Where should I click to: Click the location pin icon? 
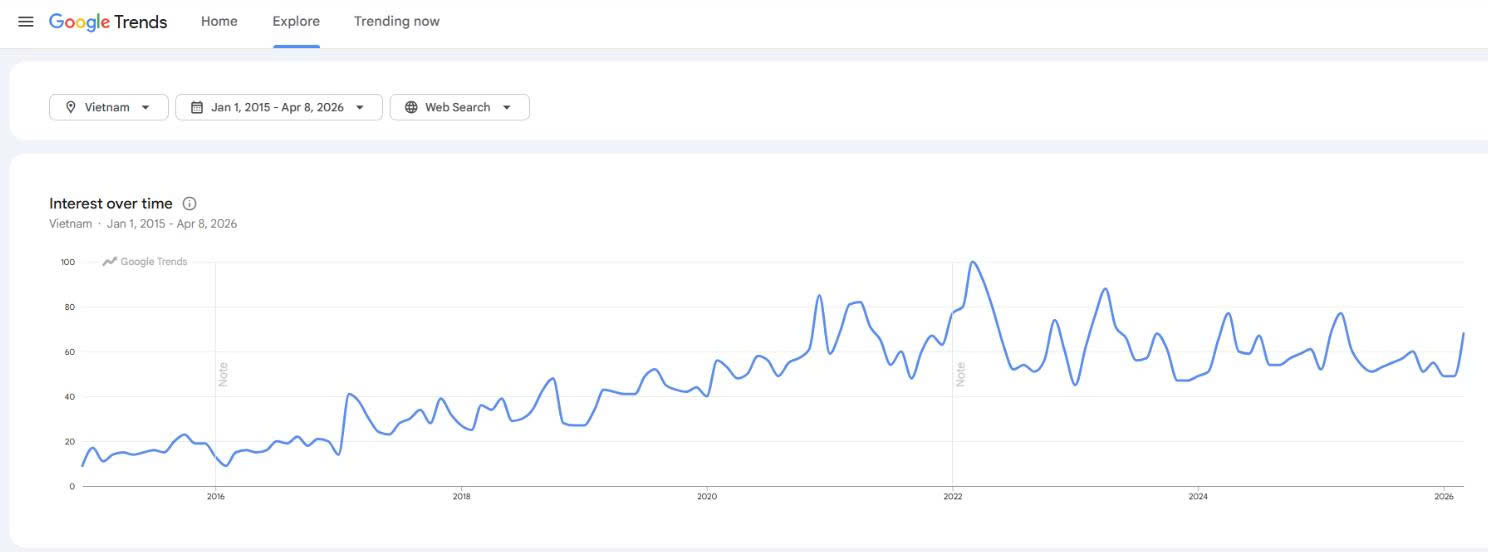point(71,107)
